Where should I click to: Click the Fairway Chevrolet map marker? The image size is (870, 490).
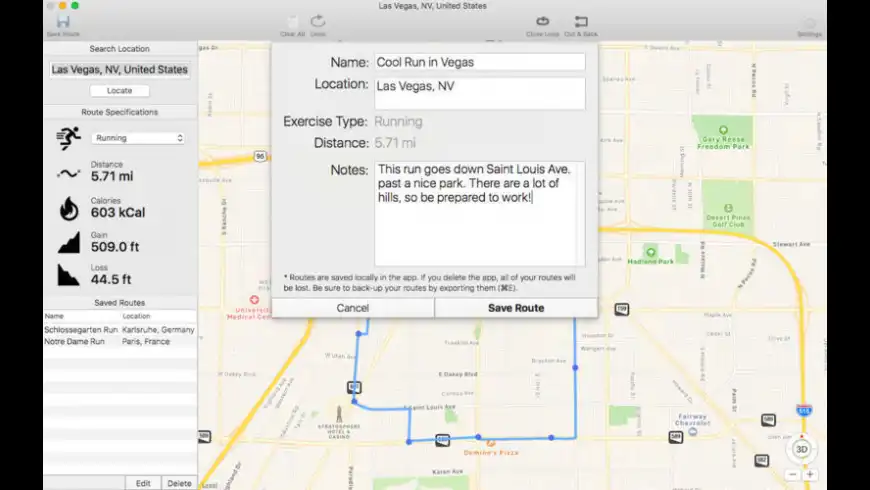point(692,431)
